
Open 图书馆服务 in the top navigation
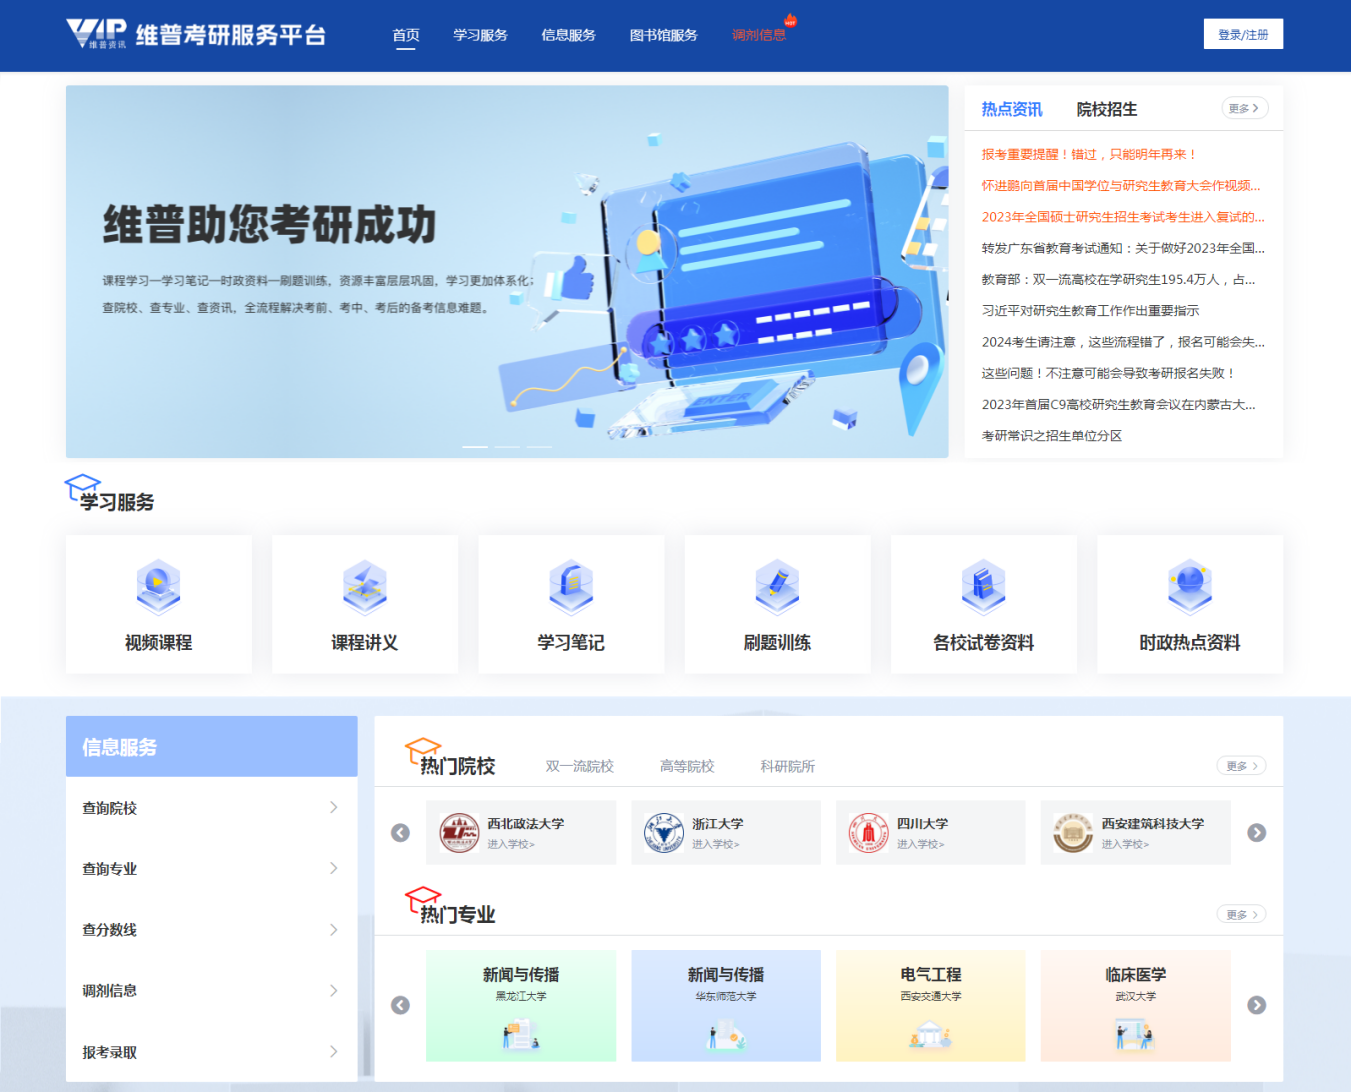663,35
